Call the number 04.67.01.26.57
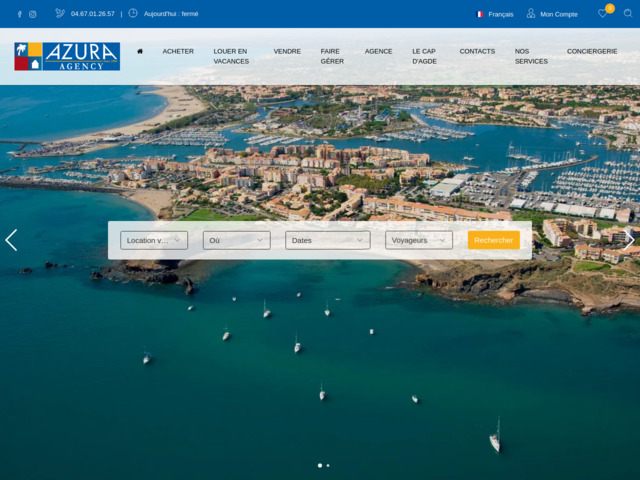 pos(93,14)
